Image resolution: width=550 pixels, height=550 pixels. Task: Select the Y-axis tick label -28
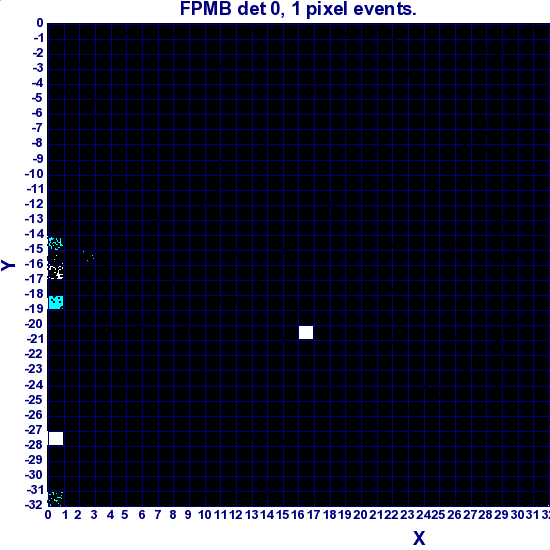(x=34, y=445)
